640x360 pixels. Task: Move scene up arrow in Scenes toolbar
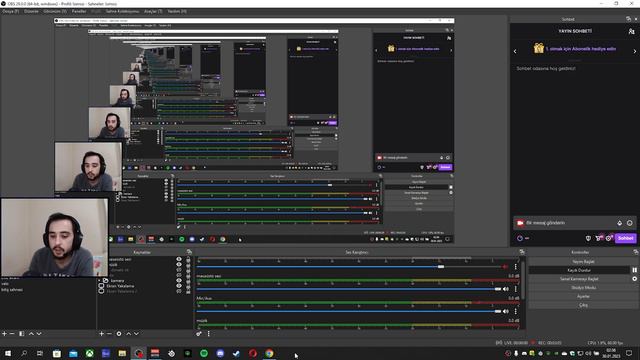point(31,333)
